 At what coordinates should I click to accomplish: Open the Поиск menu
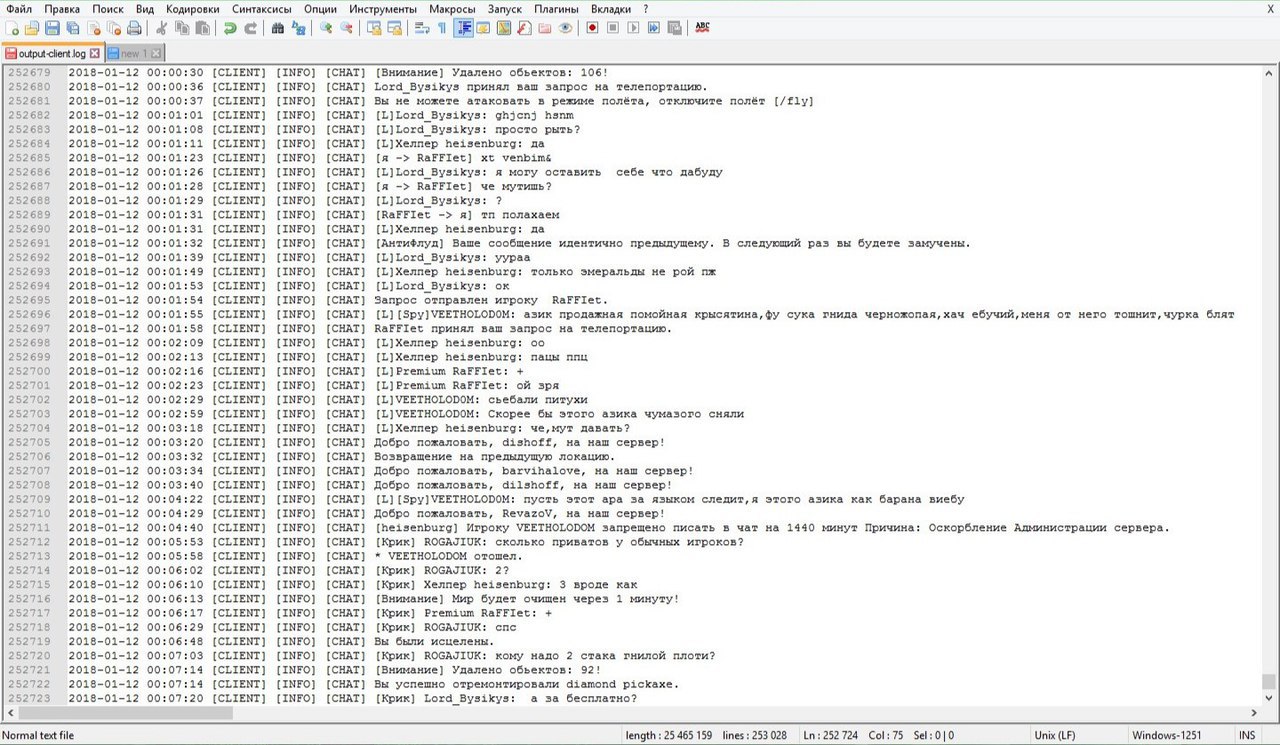108,8
